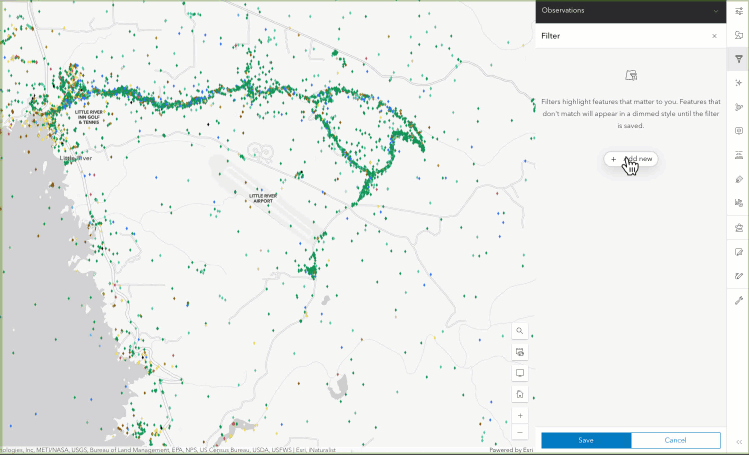Image resolution: width=749 pixels, height=455 pixels.
Task: Open the Sketch icon in right toolbar
Action: (x=738, y=252)
